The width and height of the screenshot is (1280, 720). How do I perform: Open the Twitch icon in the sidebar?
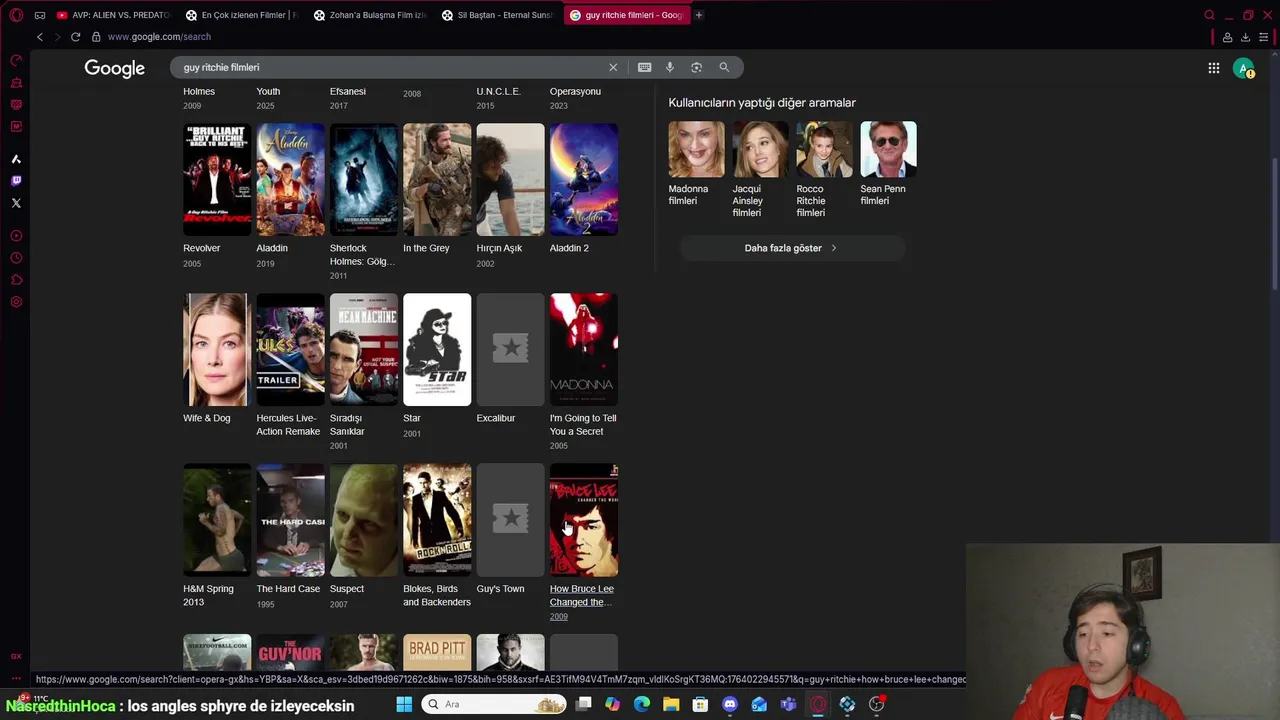pos(16,181)
